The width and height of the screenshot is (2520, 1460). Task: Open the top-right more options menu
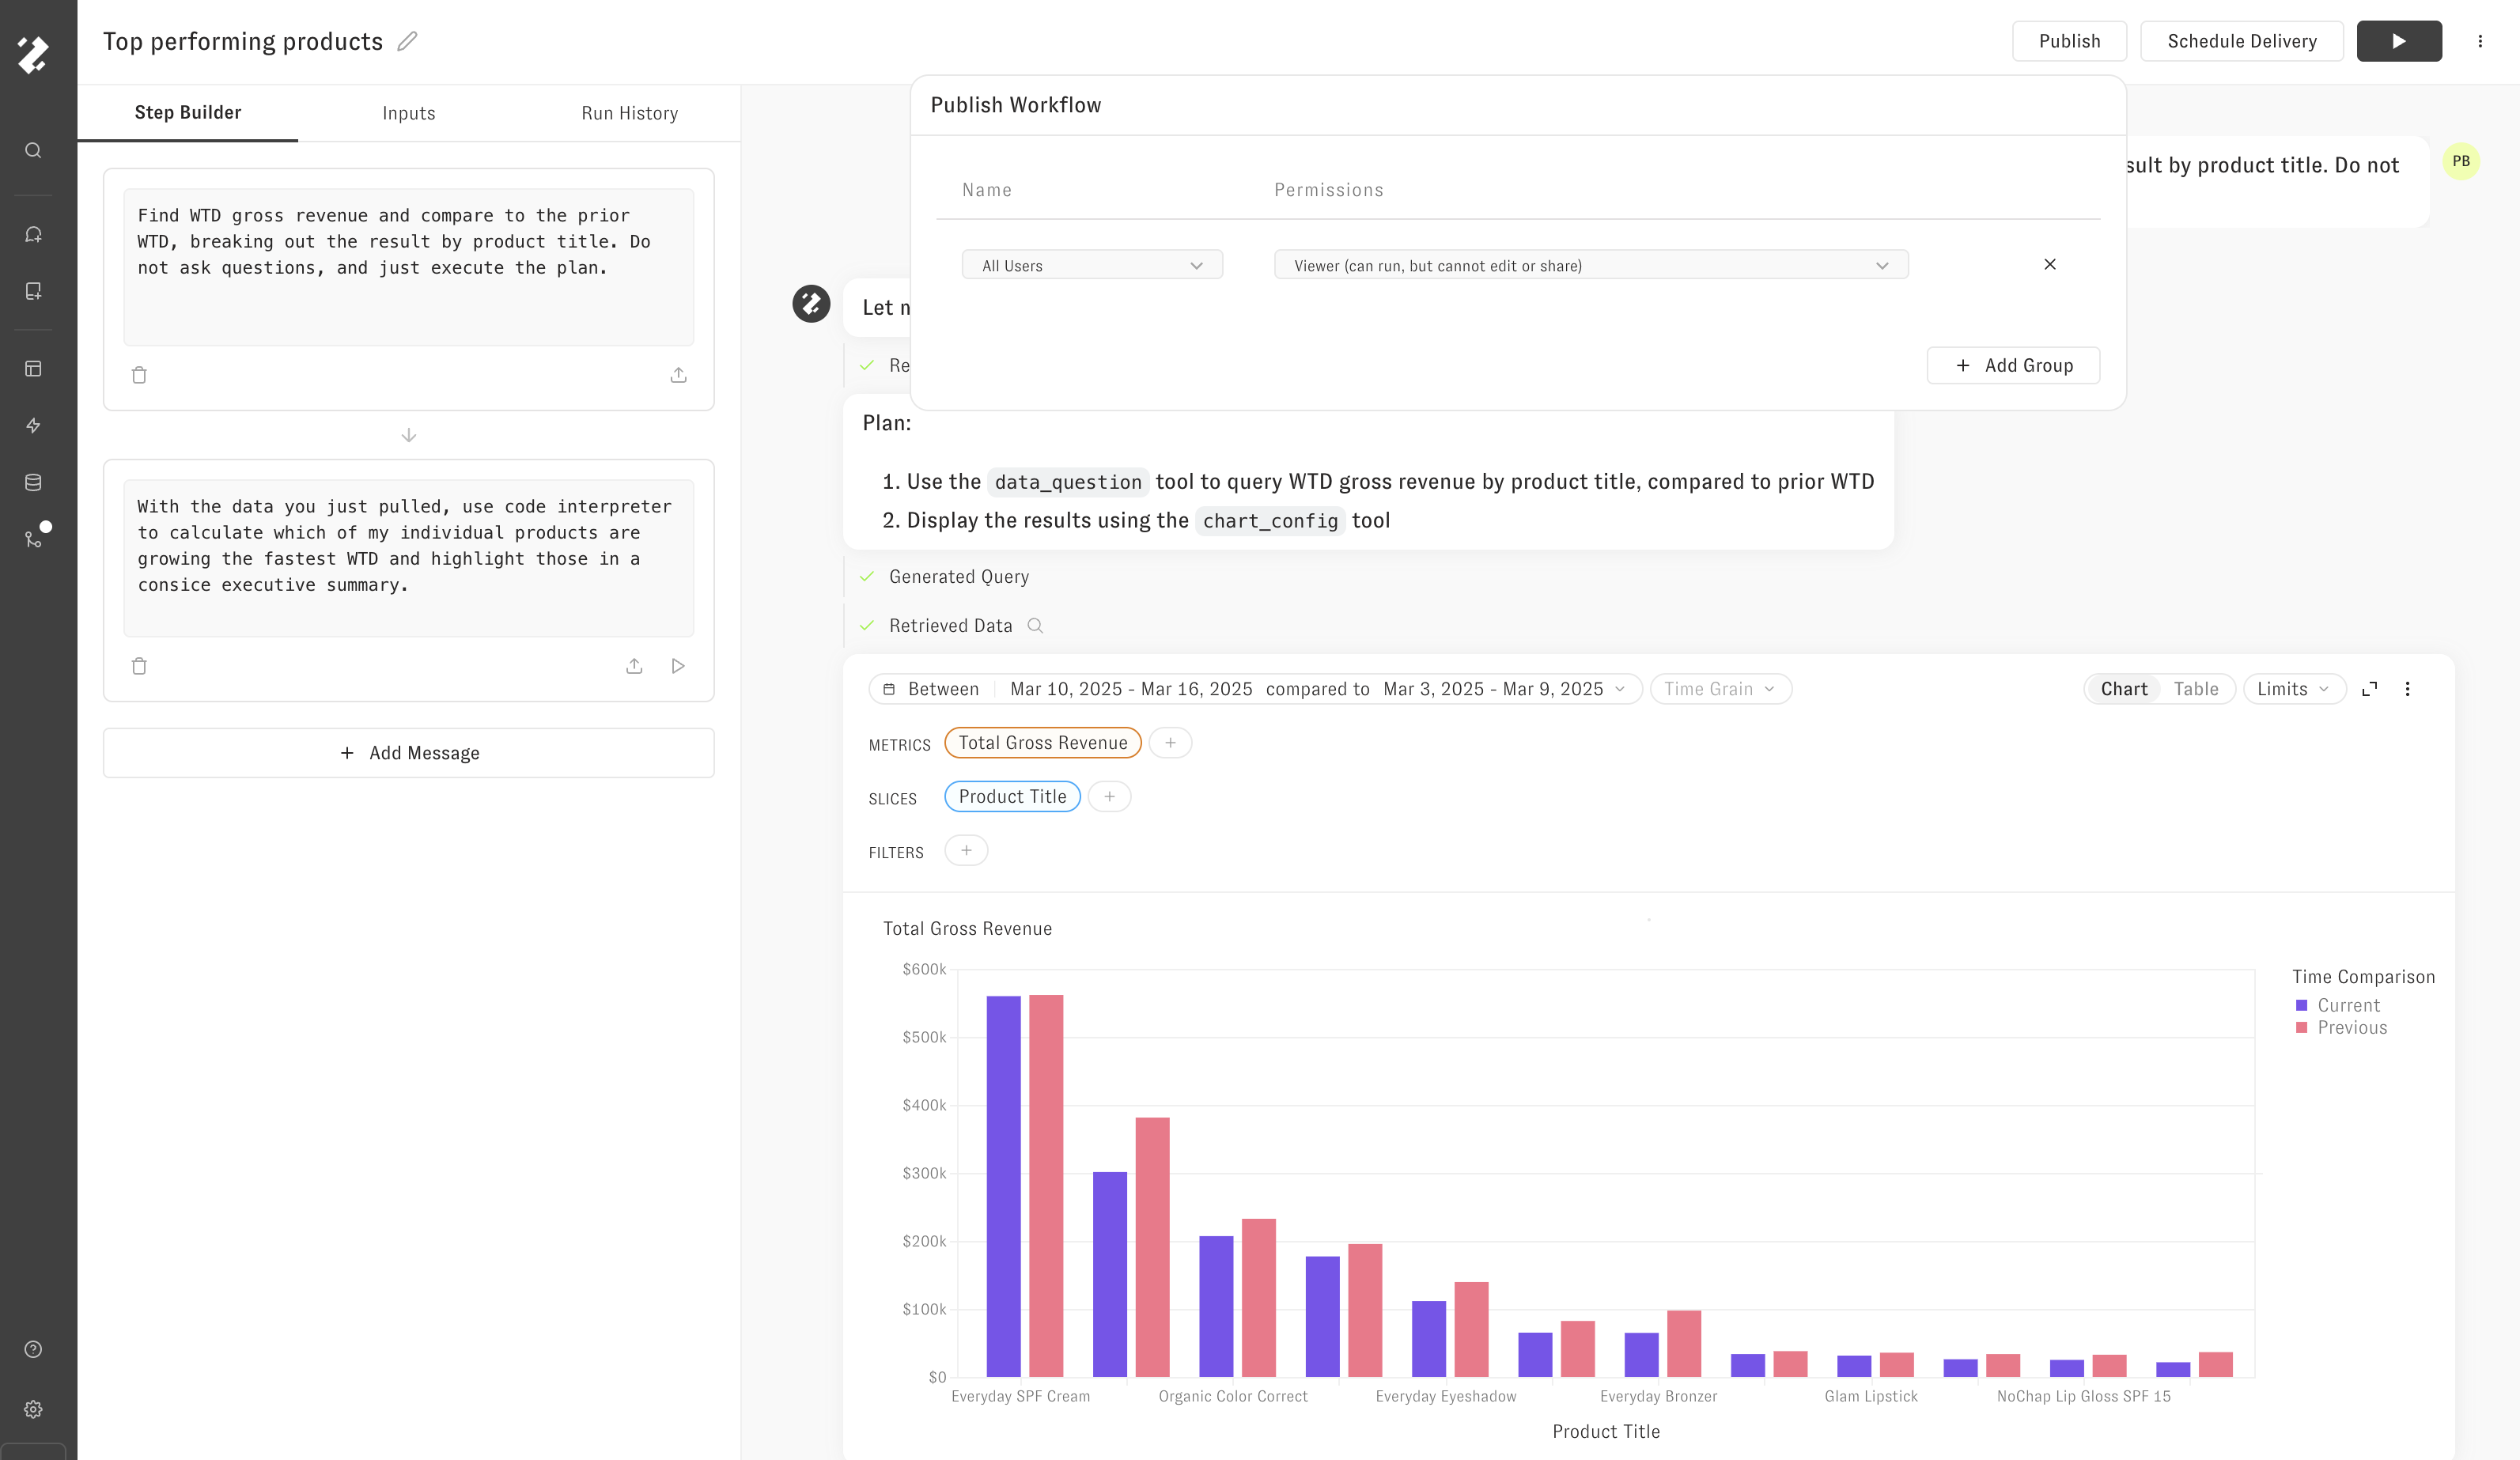coord(2480,41)
